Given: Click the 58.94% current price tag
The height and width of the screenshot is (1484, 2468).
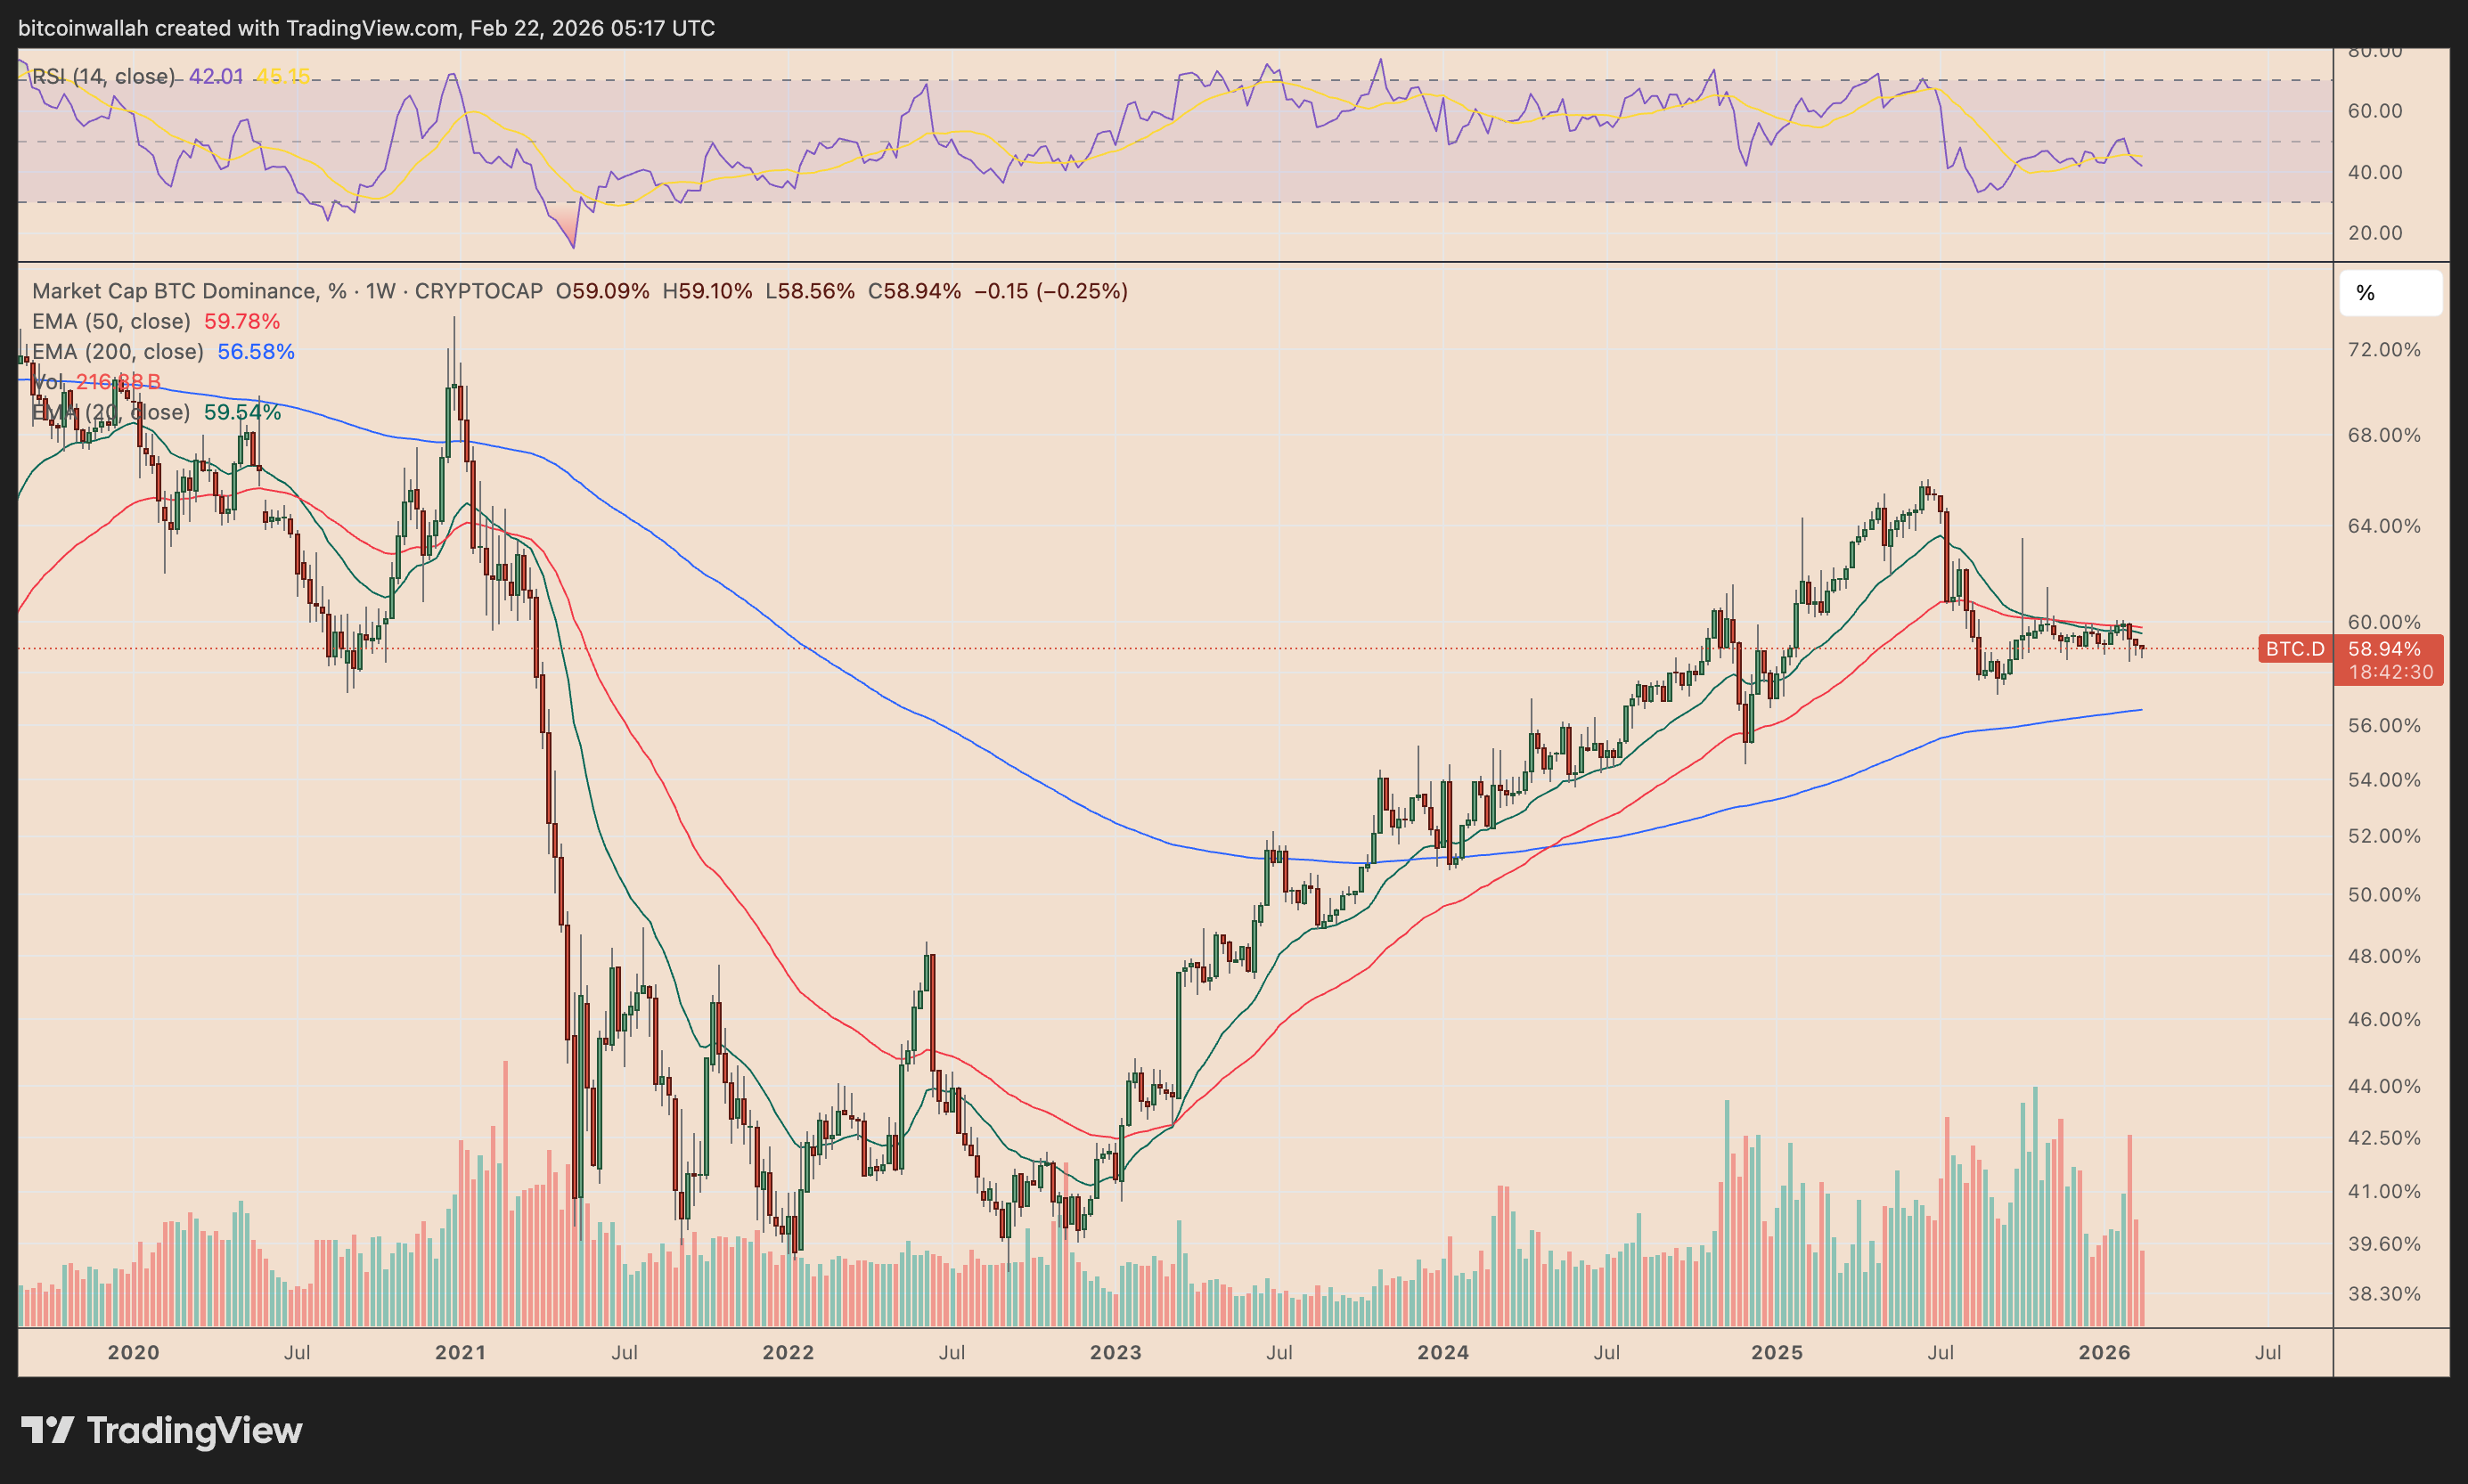Looking at the screenshot, I should pos(2384,649).
